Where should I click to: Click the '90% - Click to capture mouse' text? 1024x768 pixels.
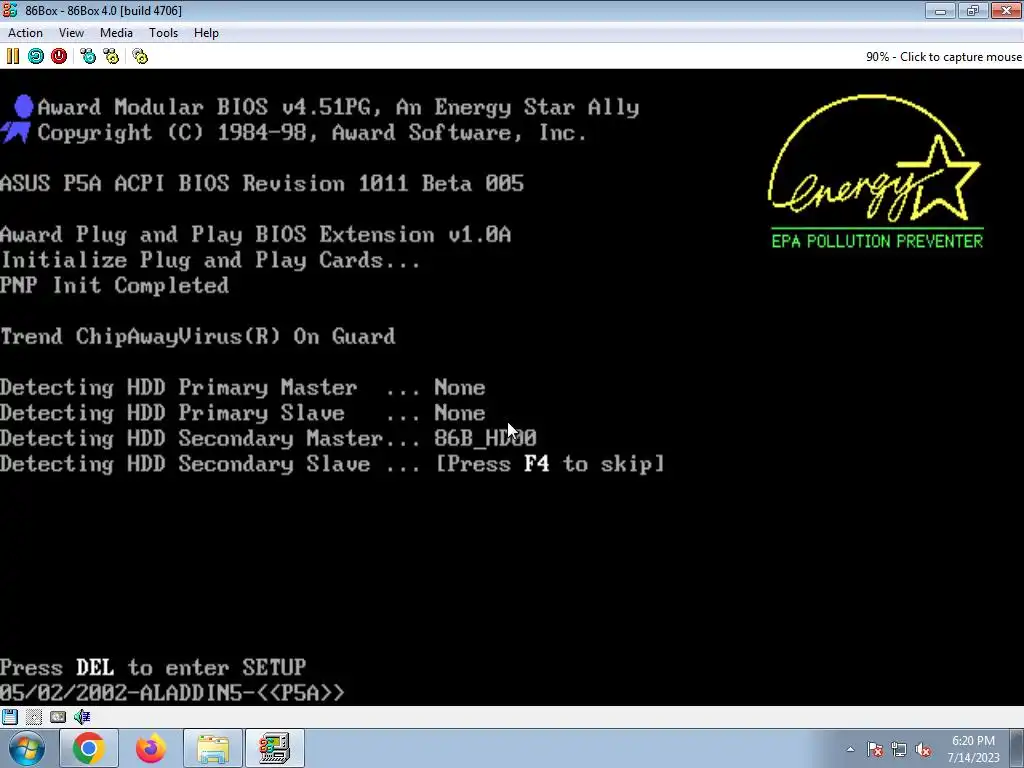[x=944, y=57]
